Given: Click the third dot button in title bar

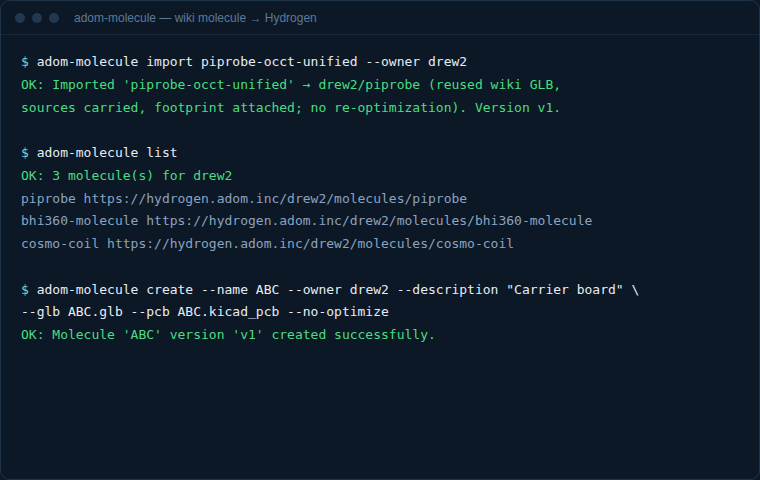Looking at the screenshot, I should [54, 18].
